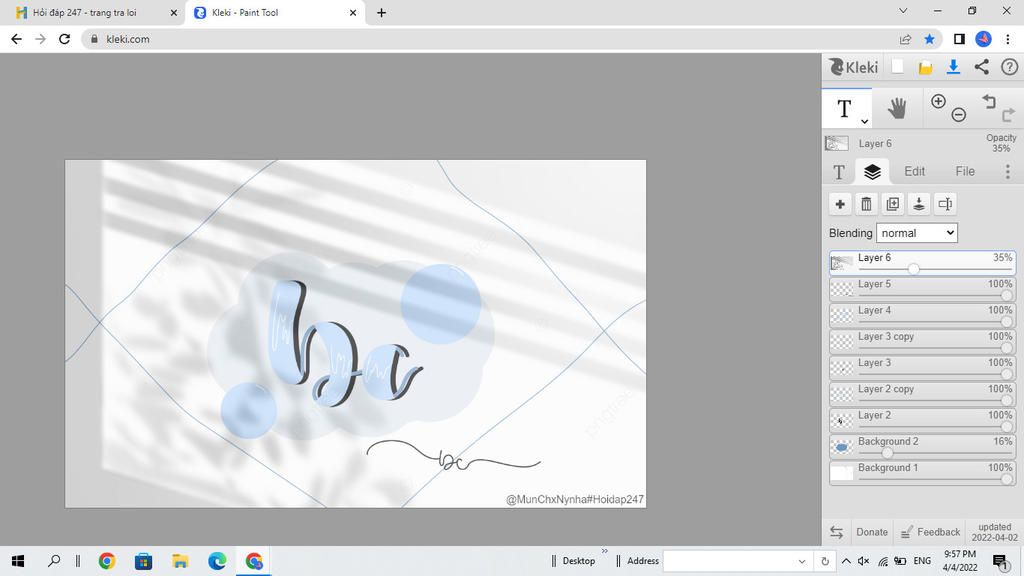This screenshot has width=1024, height=576.
Task: Add a new layer with plus button
Action: [x=840, y=204]
